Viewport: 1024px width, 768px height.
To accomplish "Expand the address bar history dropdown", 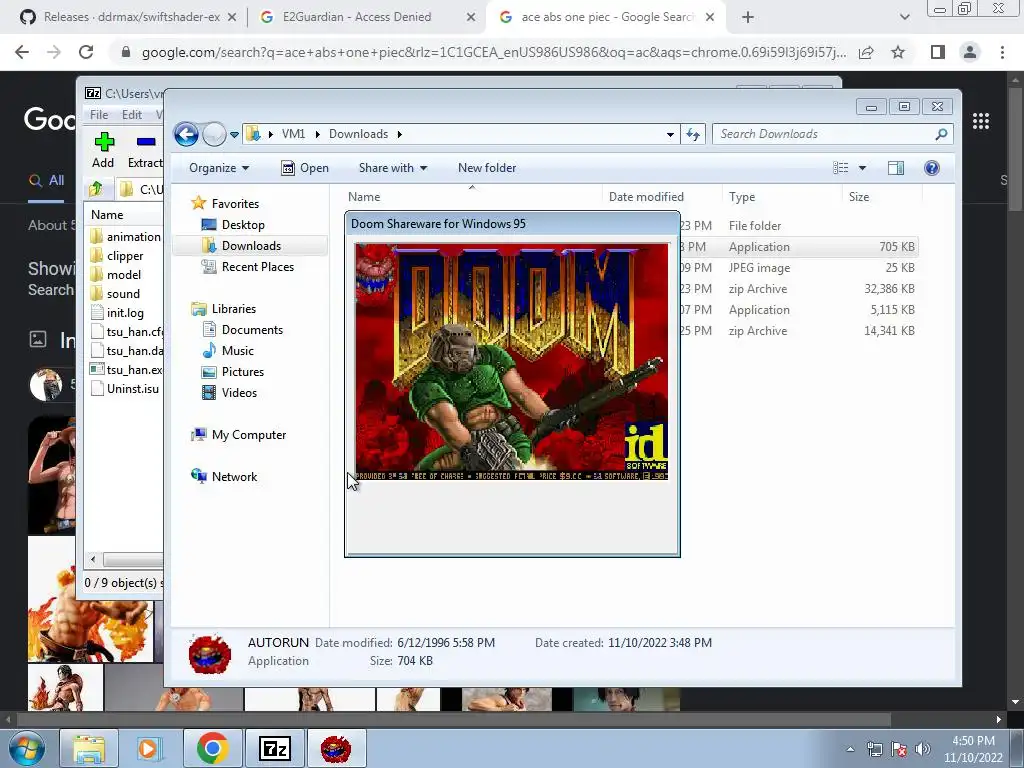I will tap(670, 135).
